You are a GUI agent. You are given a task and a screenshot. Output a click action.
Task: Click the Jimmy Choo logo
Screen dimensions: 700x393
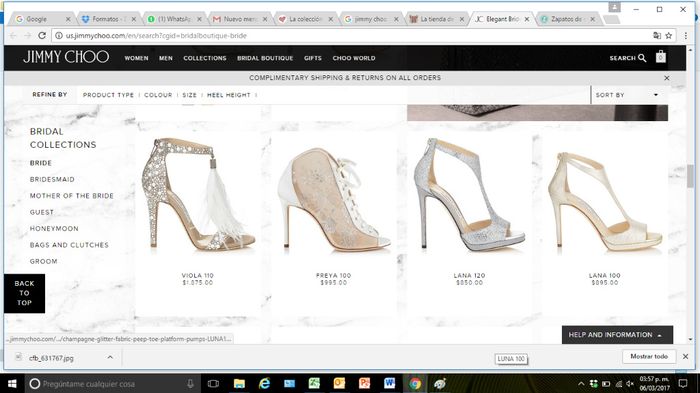[66, 57]
